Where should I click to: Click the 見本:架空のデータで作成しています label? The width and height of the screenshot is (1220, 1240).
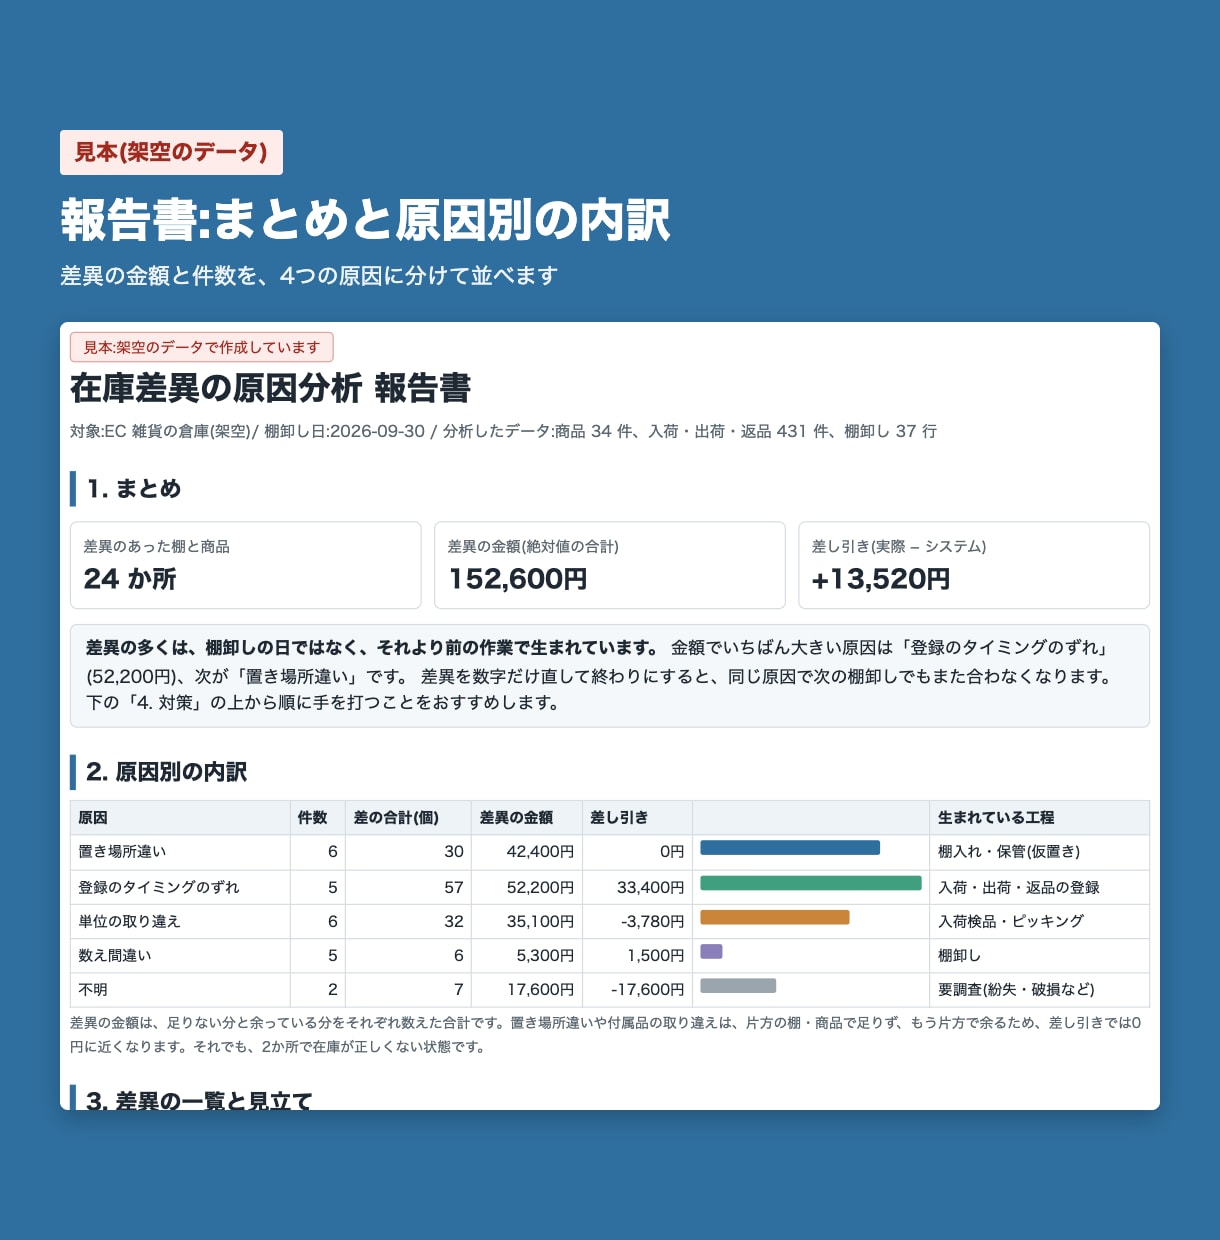(202, 347)
